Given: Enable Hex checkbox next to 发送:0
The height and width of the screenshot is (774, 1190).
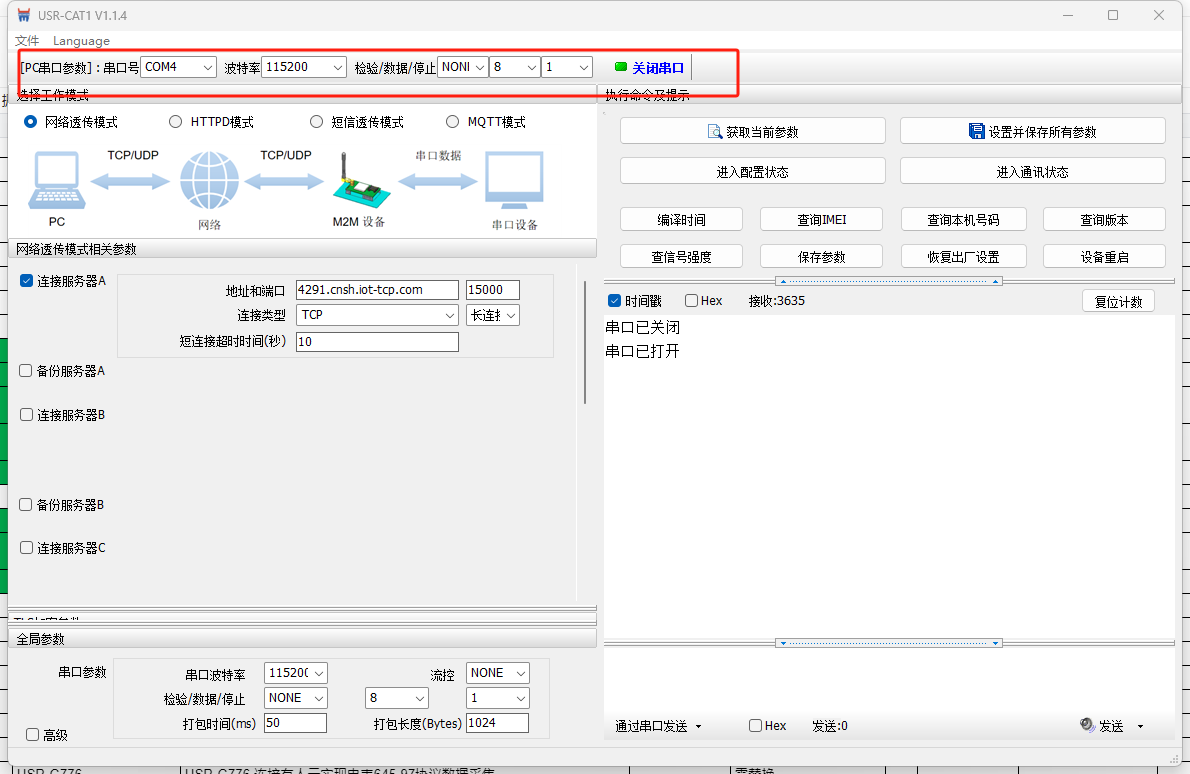Looking at the screenshot, I should point(755,725).
